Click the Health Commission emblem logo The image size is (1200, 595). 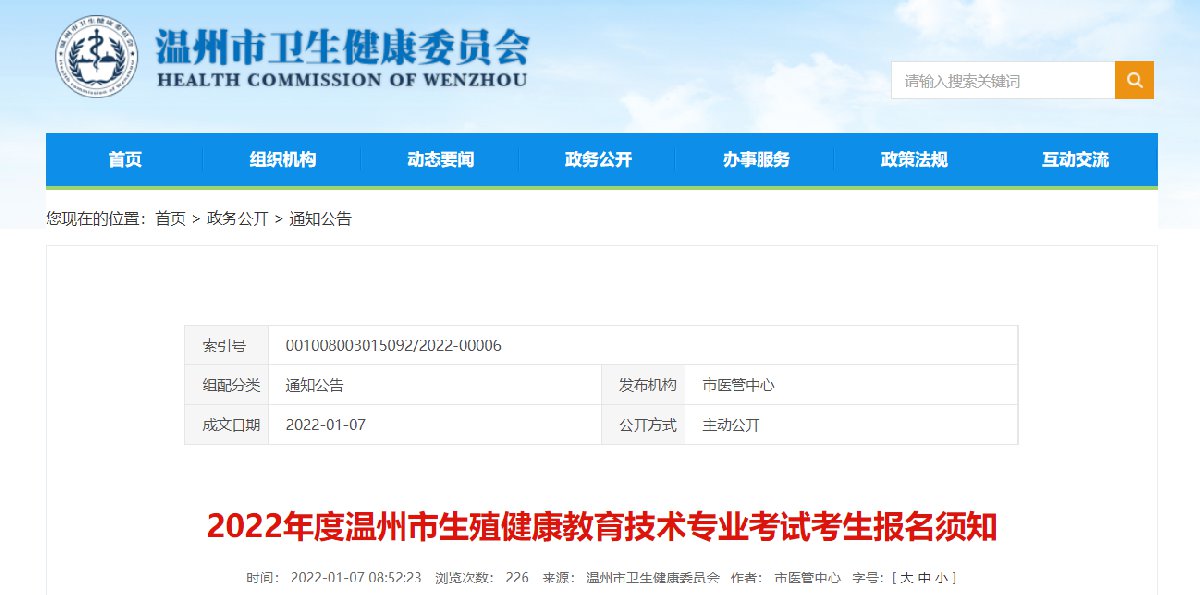pos(95,55)
